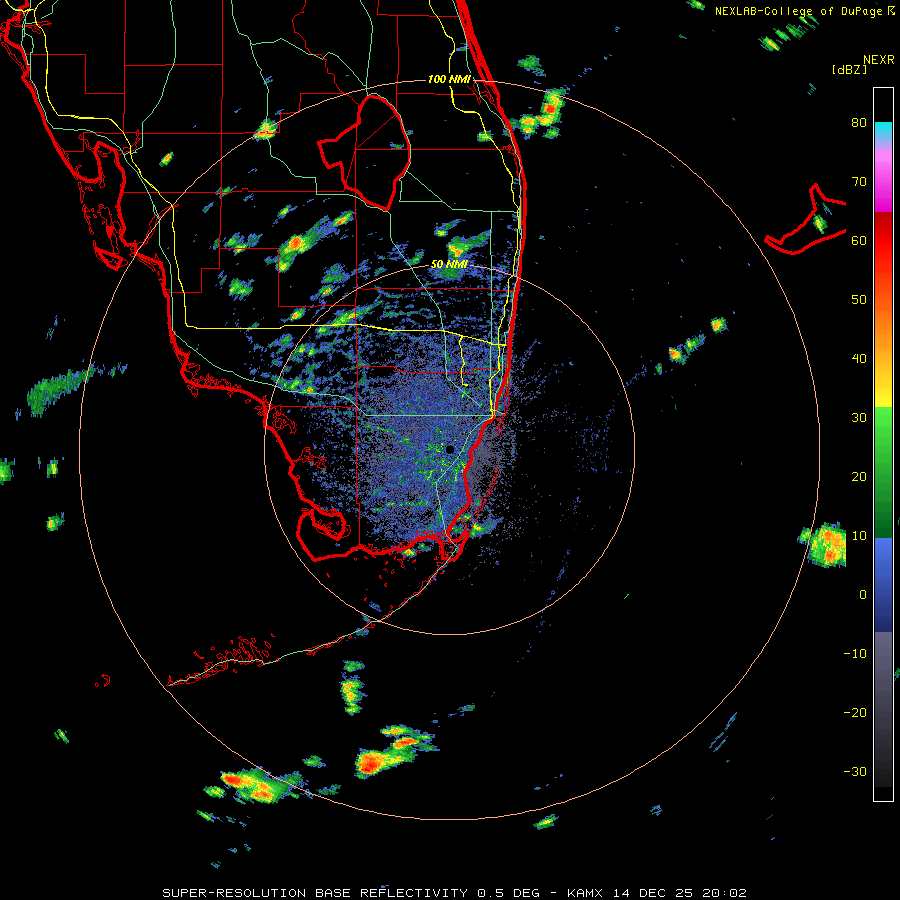The image size is (900, 900).
Task: Click the Super-Resolution Base Reflectivity caption
Action: click(454, 893)
